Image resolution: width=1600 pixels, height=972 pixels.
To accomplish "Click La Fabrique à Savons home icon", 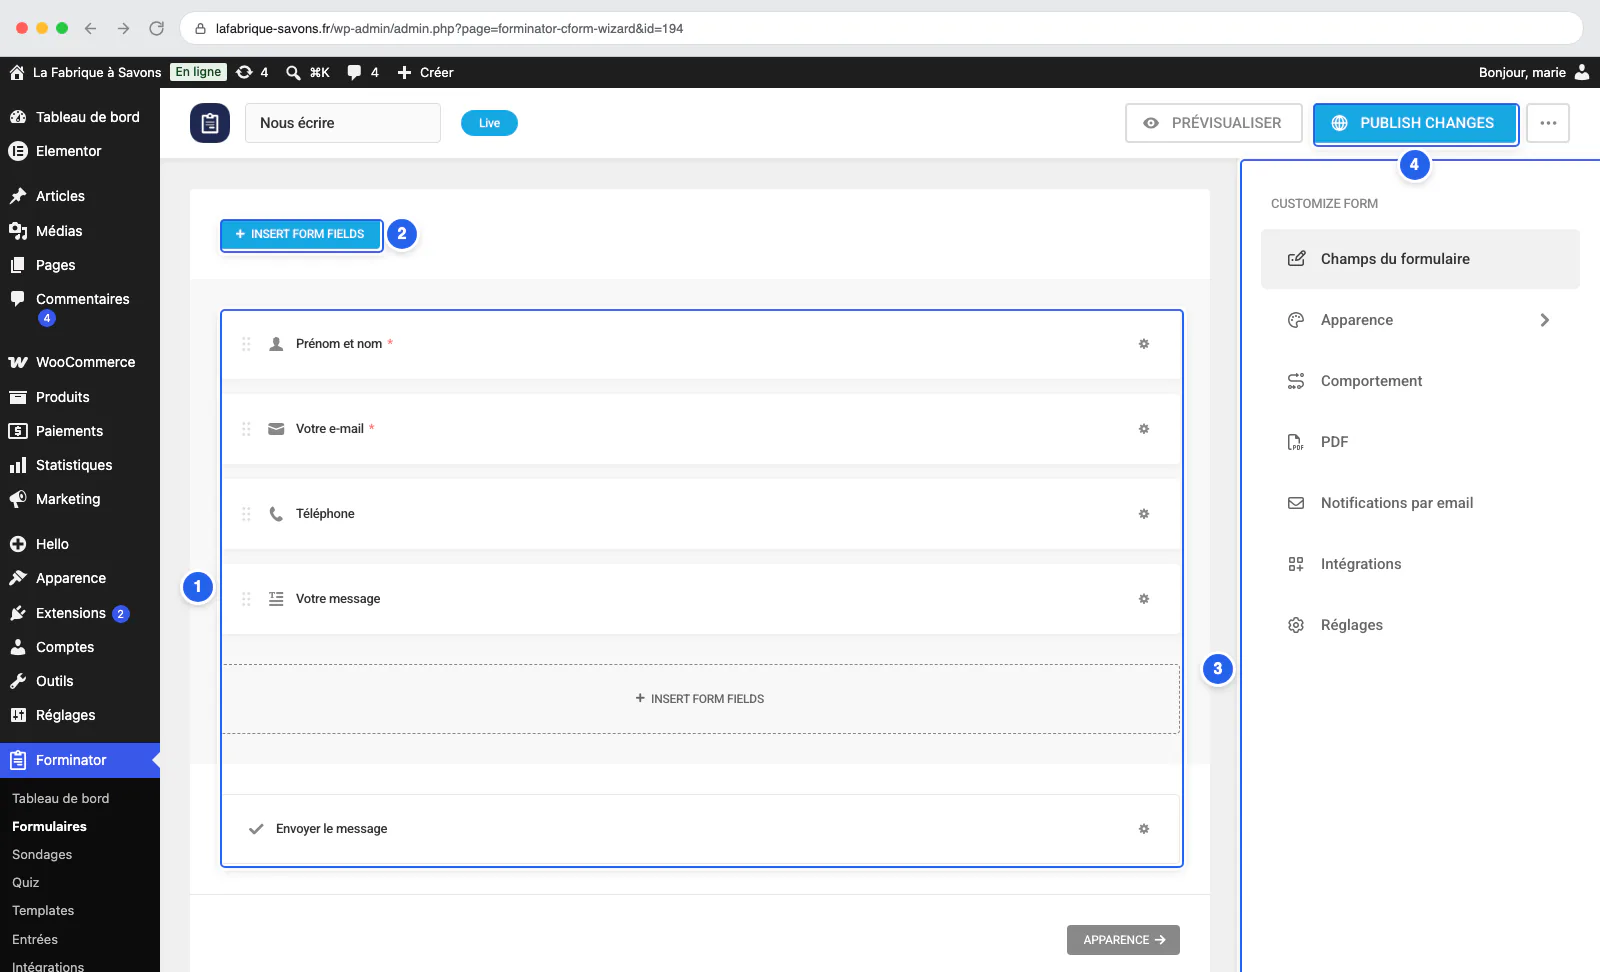I will (17, 72).
